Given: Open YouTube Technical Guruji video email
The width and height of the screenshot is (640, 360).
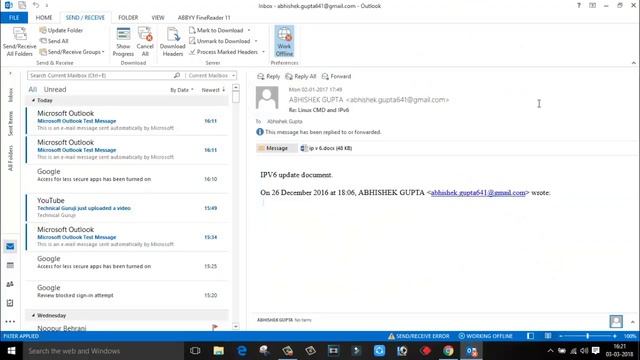Looking at the screenshot, I should coord(127,208).
